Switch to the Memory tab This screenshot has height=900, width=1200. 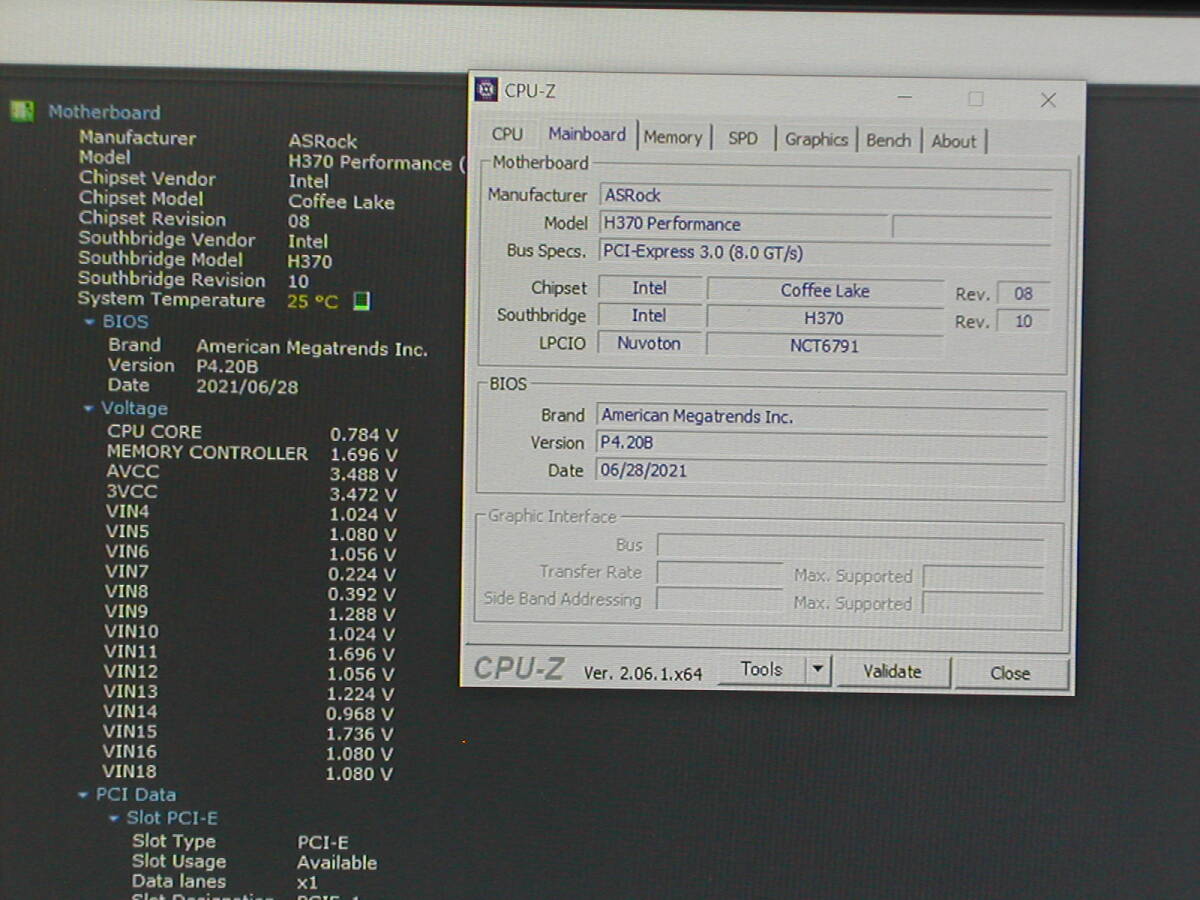(x=672, y=138)
